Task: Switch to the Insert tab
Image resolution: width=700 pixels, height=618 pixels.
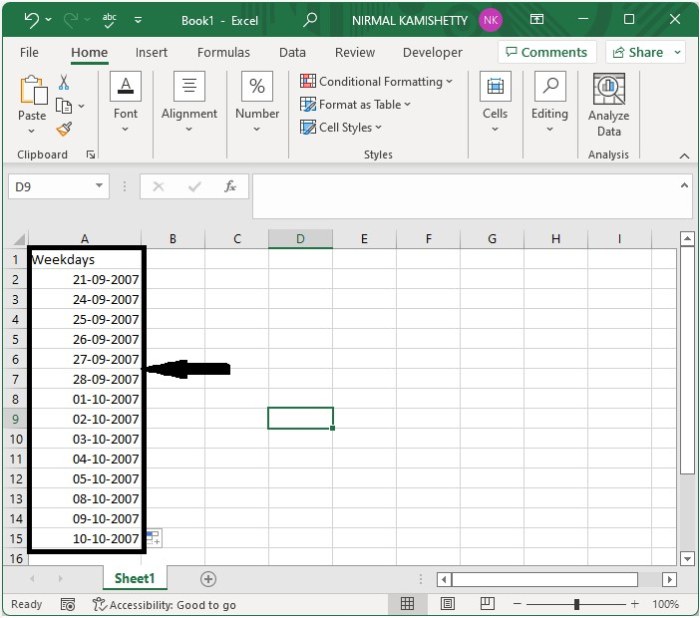Action: tap(151, 52)
